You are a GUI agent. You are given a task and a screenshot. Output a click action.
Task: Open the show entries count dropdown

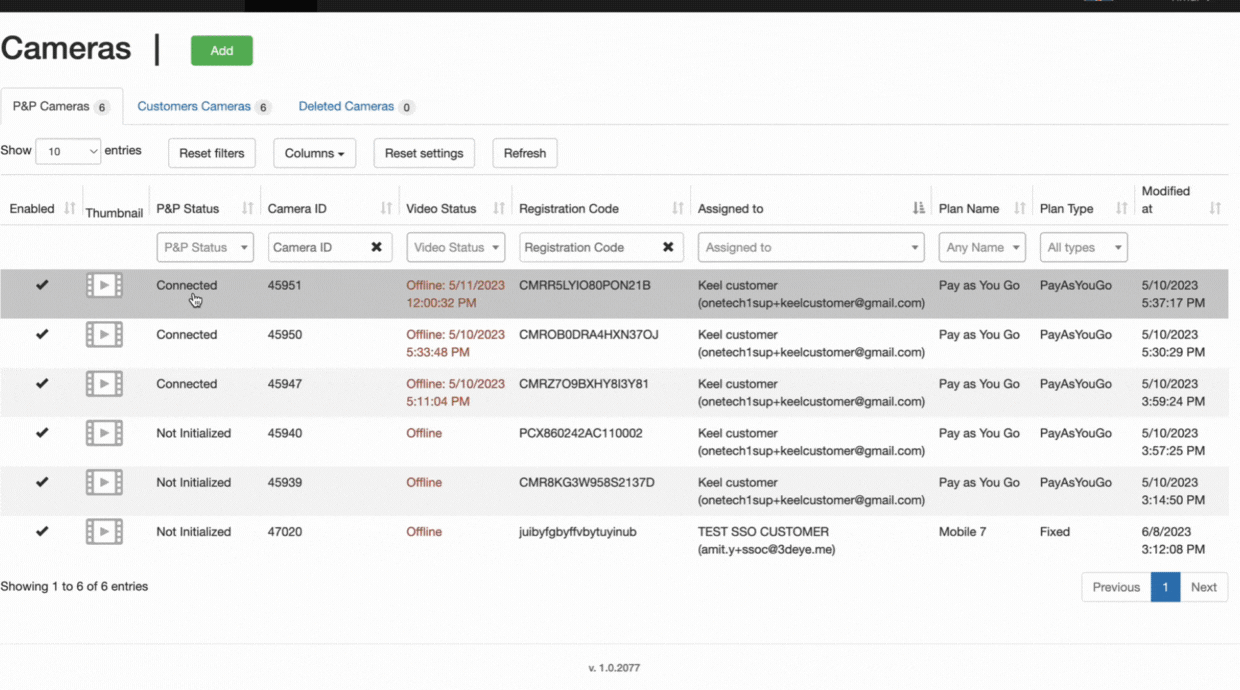(68, 152)
